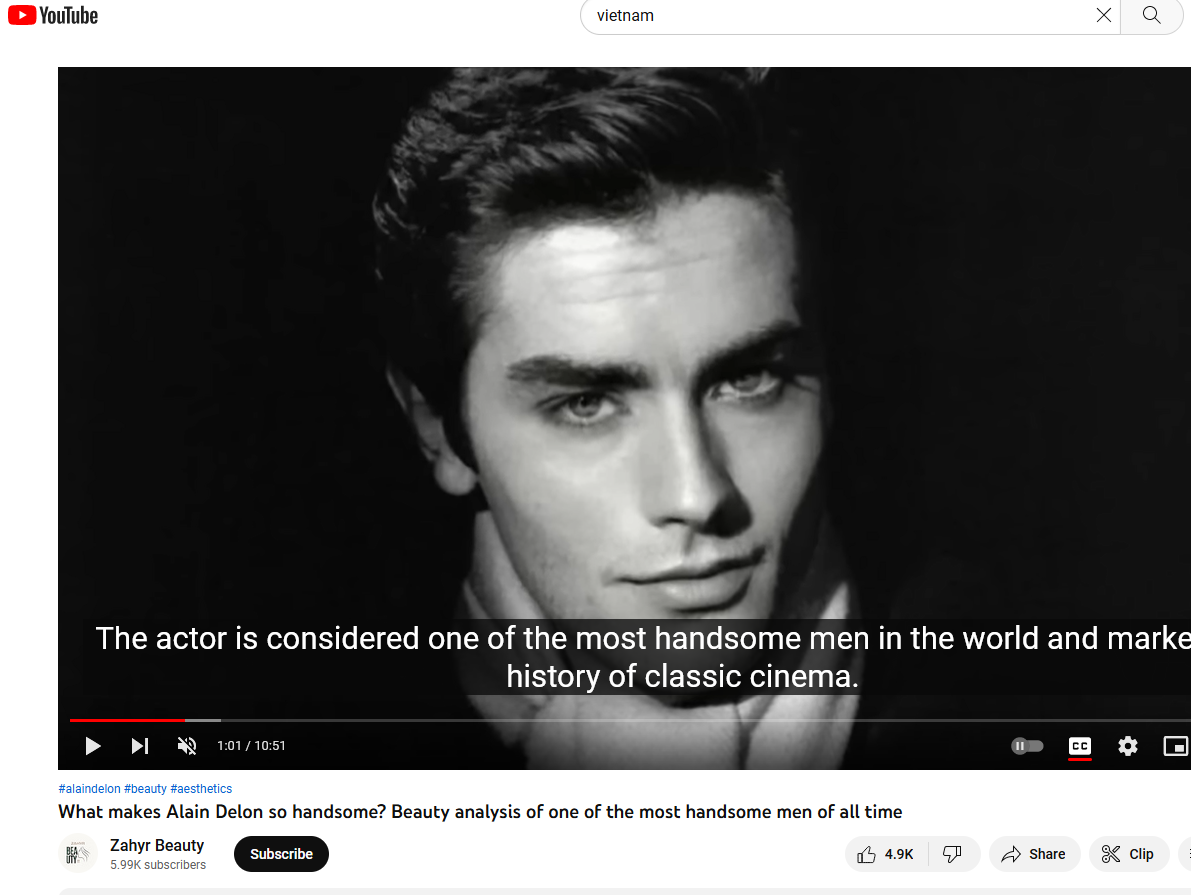
Task: Share this video
Action: [x=1034, y=854]
